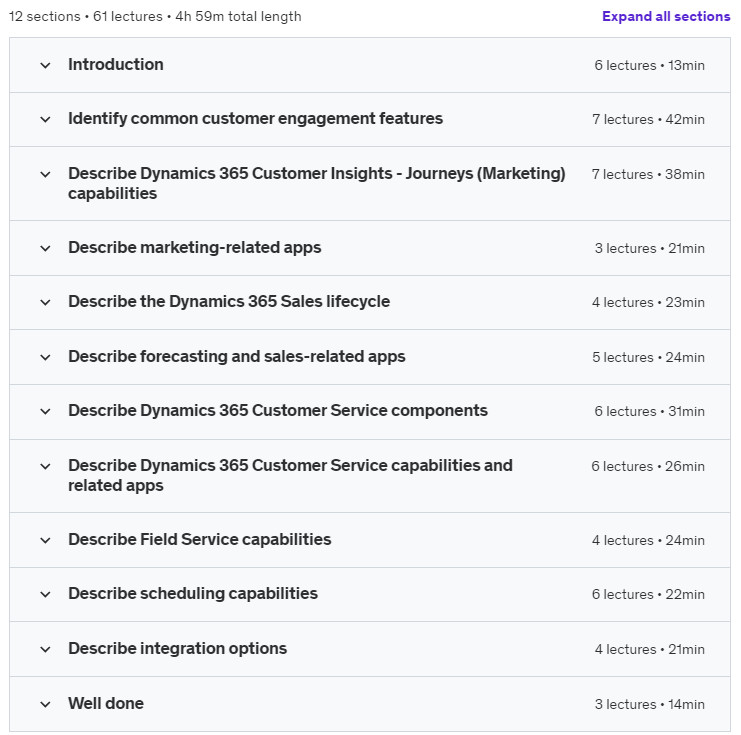Select 'Describe Field Service capabilities' title
741x735 pixels.
coord(199,539)
